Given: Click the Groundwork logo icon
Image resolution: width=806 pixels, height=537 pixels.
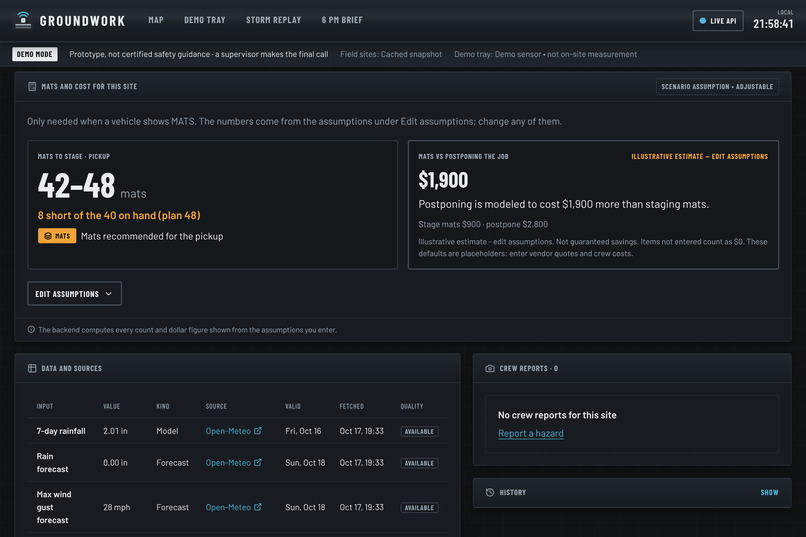Looking at the screenshot, I should click(23, 20).
